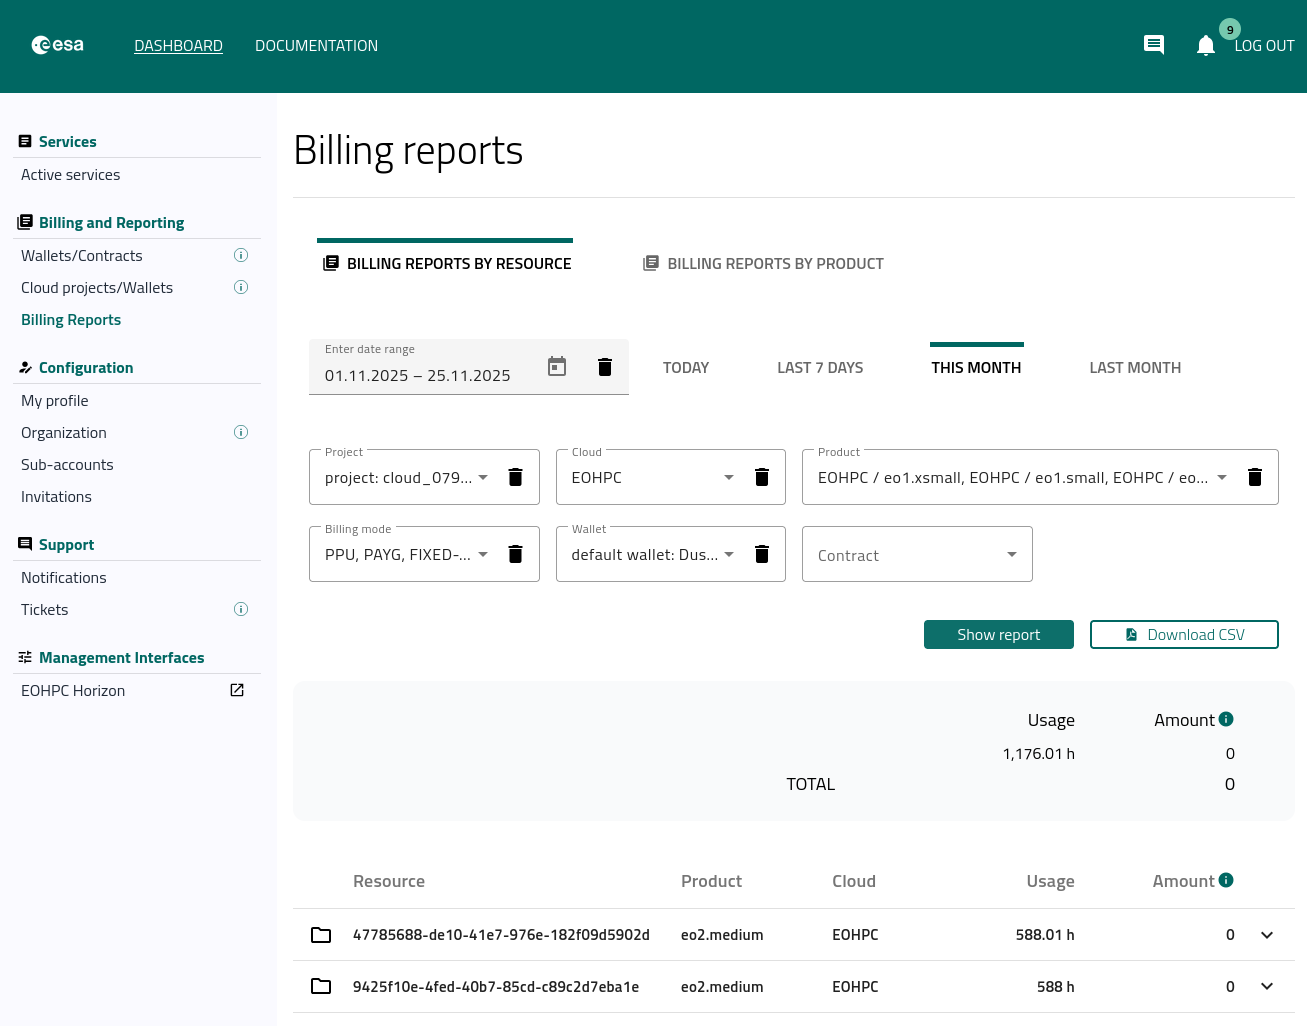Remove the Cloud filter selection
This screenshot has height=1026, width=1307.
pyautogui.click(x=761, y=477)
